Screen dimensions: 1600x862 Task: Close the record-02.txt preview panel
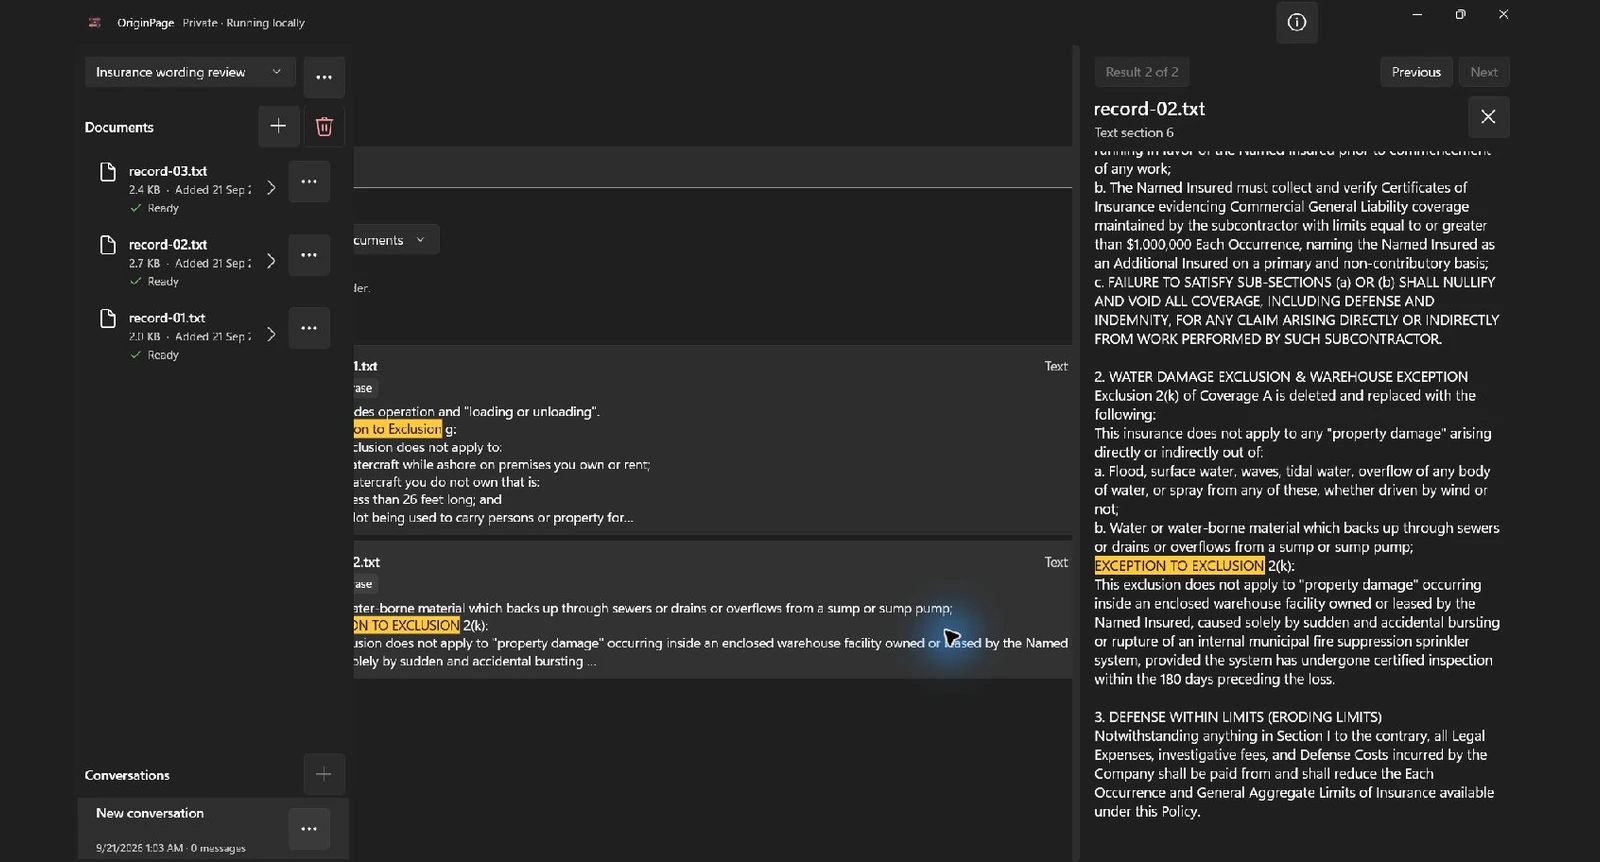(1488, 117)
